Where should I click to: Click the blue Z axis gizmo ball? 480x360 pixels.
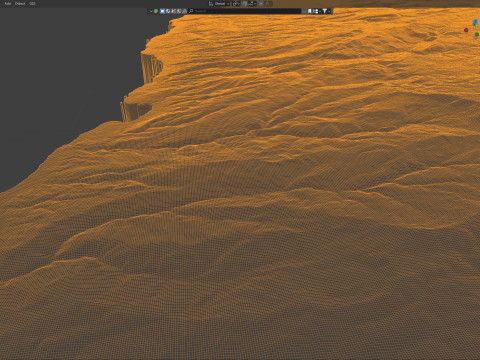475,22
